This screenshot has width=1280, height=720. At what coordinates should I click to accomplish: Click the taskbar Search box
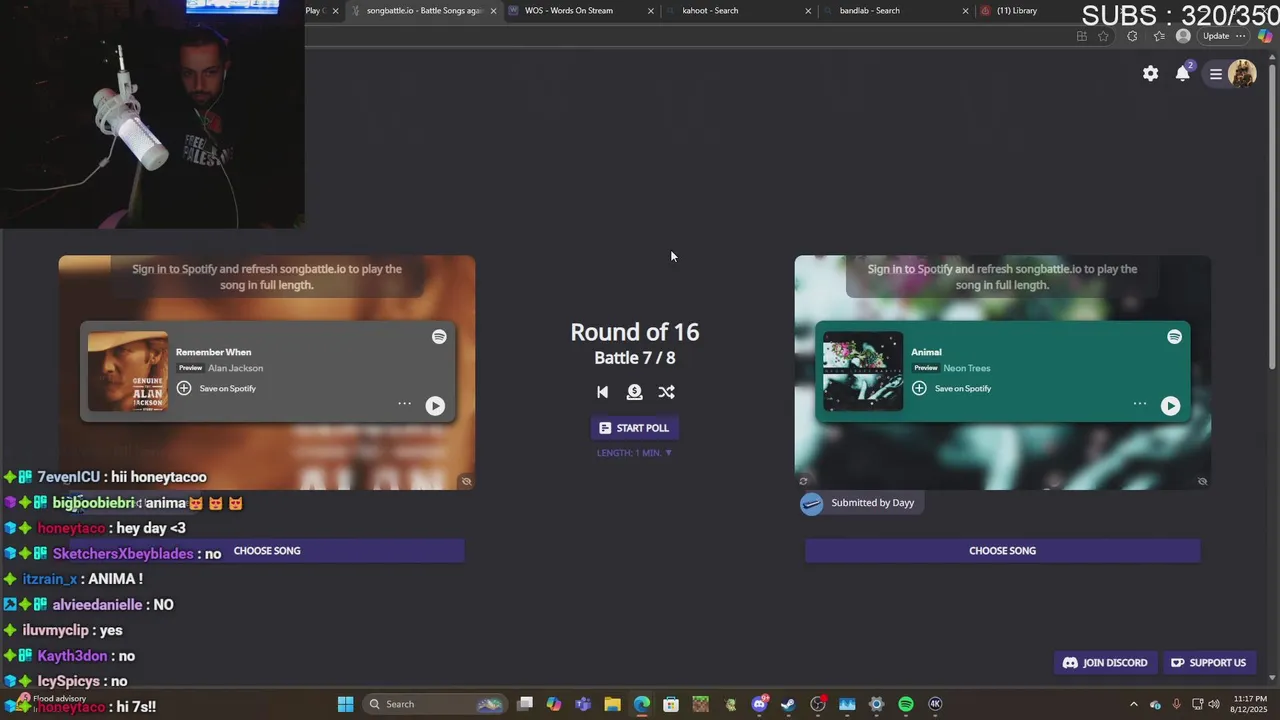pyautogui.click(x=434, y=704)
